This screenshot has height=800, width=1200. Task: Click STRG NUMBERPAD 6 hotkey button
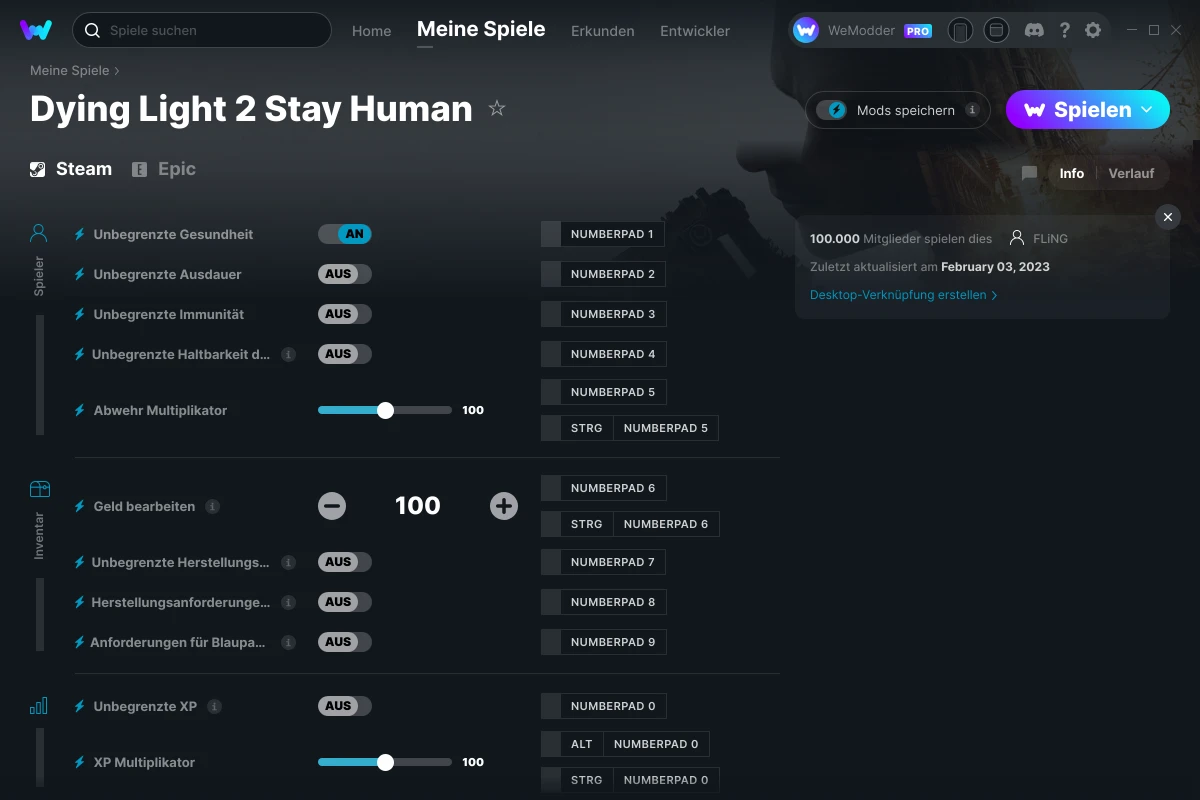point(630,524)
